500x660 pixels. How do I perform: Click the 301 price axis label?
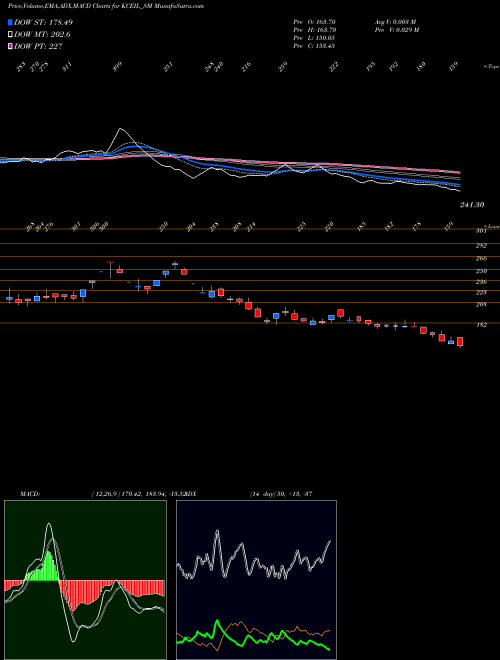[481, 231]
